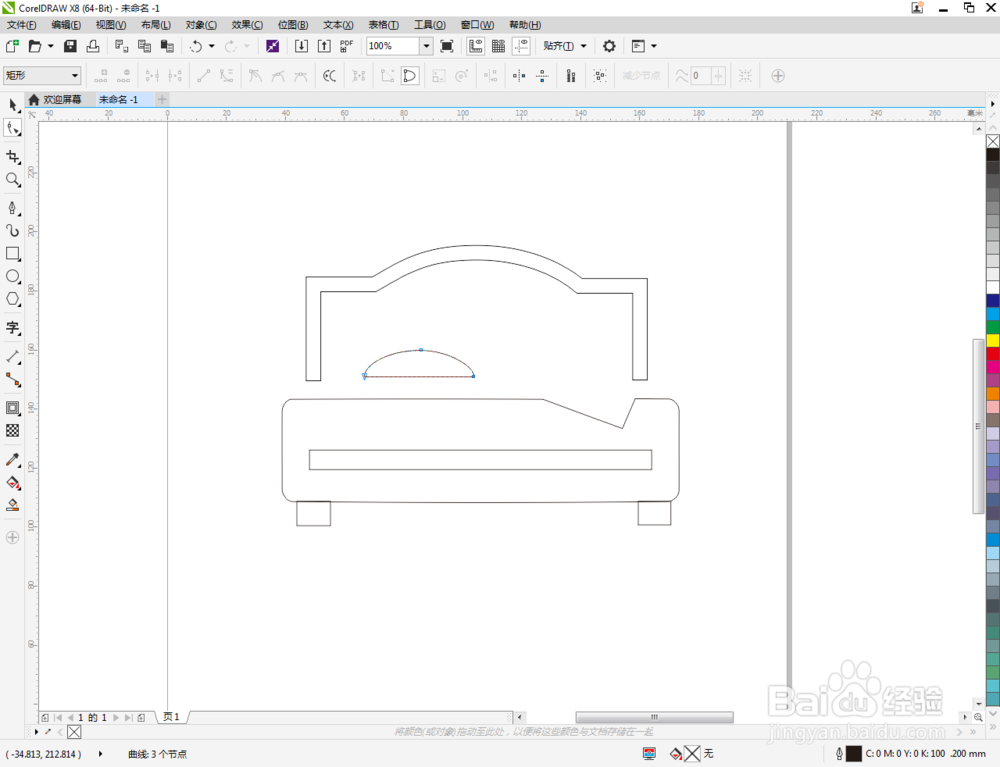Select the Pick tool in toolbox
Viewport: 1000px width, 767px height.
13,105
